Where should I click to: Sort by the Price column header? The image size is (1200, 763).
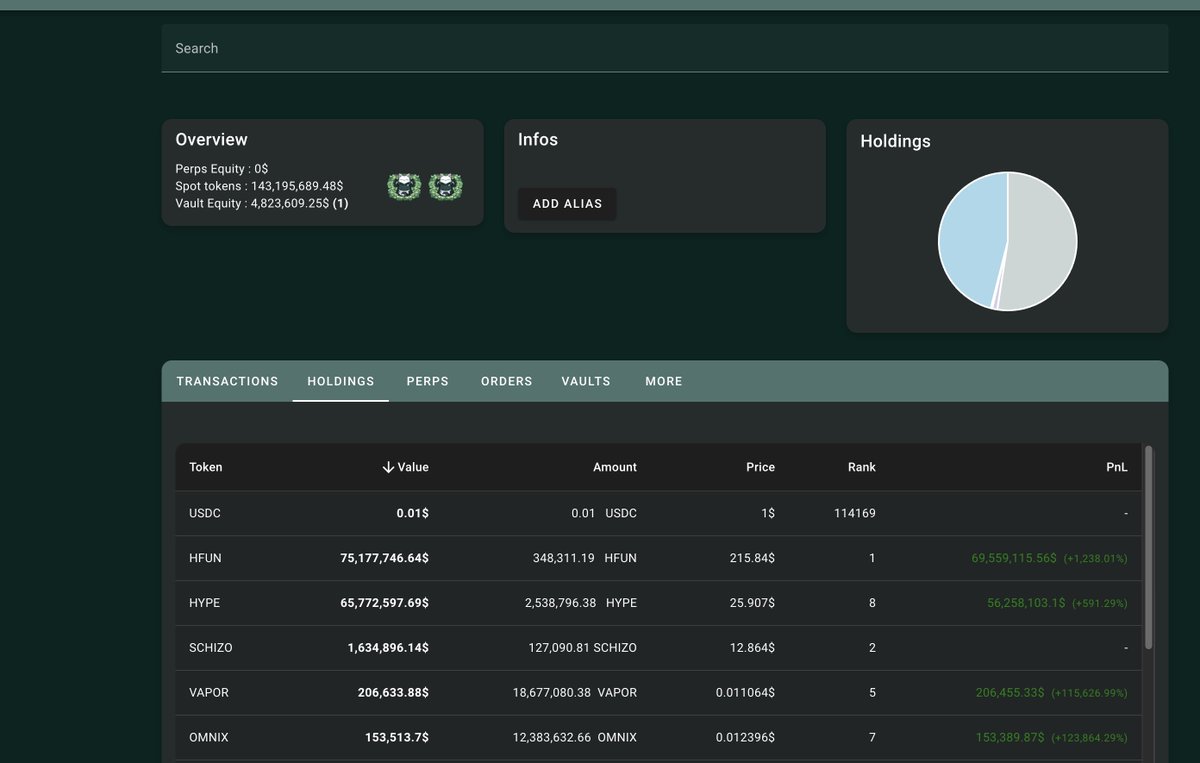[x=760, y=467]
